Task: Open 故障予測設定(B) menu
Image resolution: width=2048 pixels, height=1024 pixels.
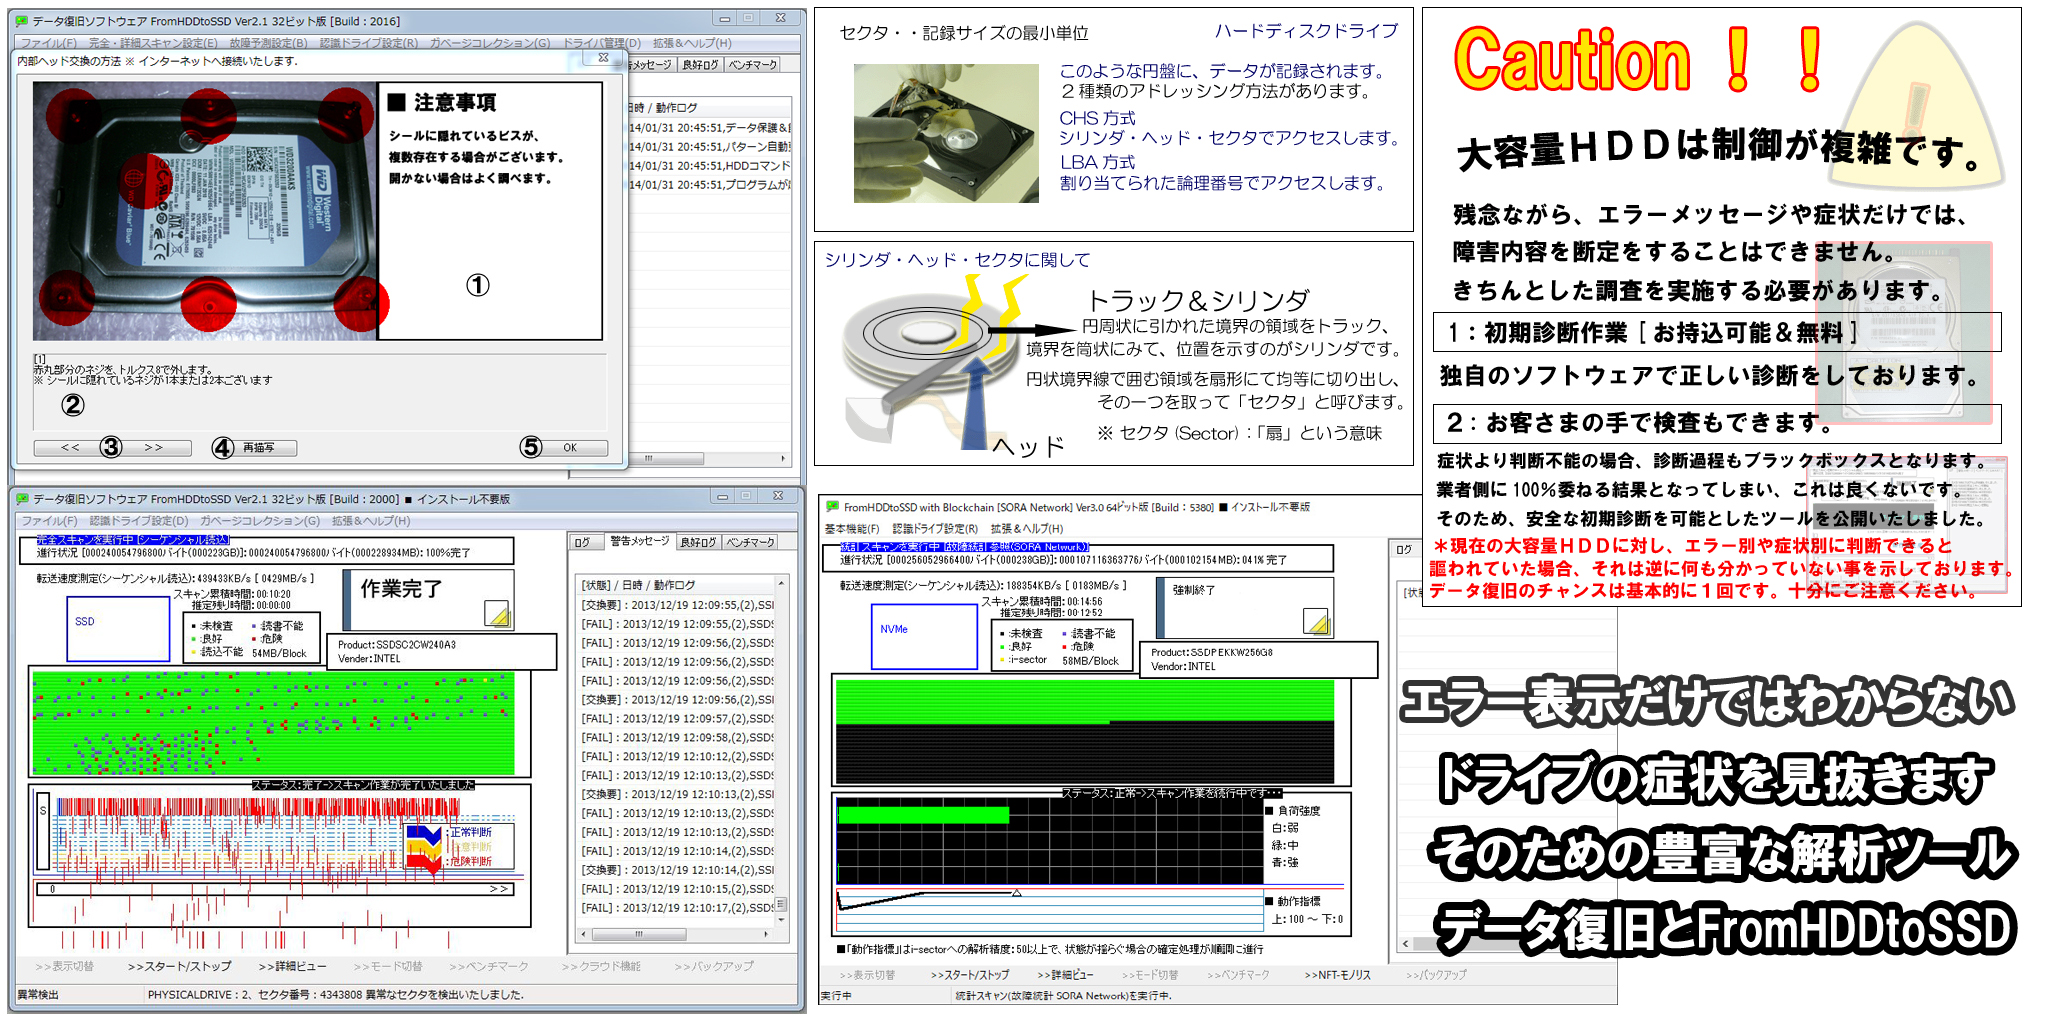Action: tap(268, 43)
